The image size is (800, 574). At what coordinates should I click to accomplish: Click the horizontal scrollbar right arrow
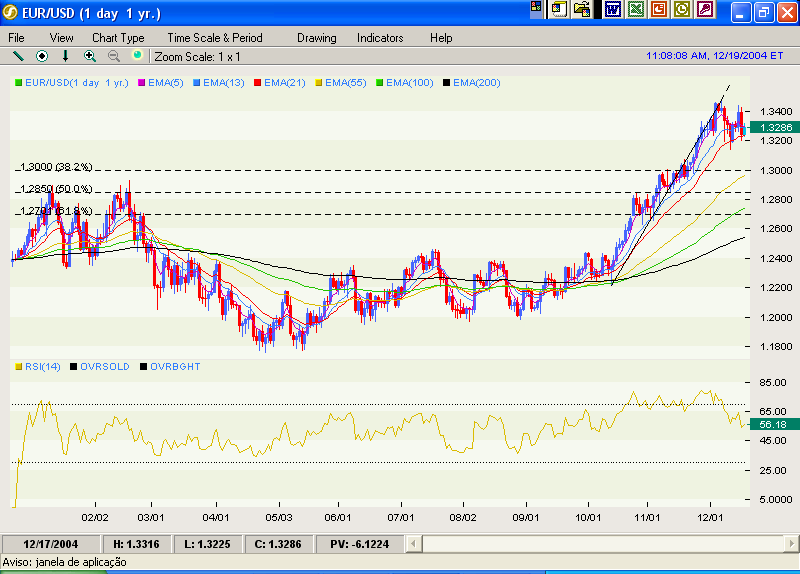[790, 543]
